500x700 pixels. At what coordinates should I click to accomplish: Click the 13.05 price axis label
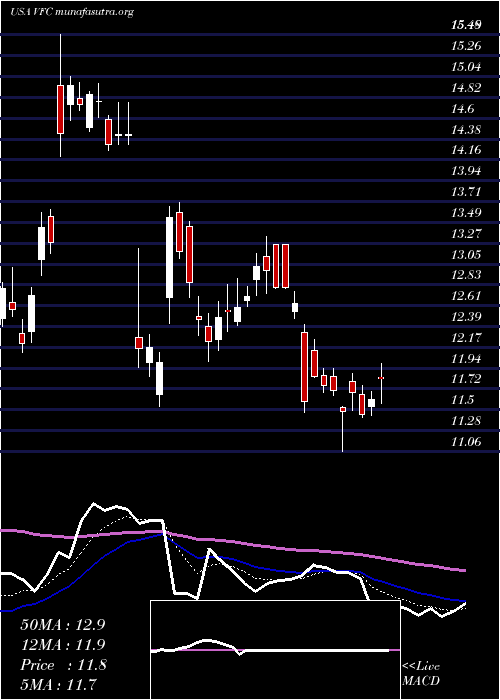(466, 254)
